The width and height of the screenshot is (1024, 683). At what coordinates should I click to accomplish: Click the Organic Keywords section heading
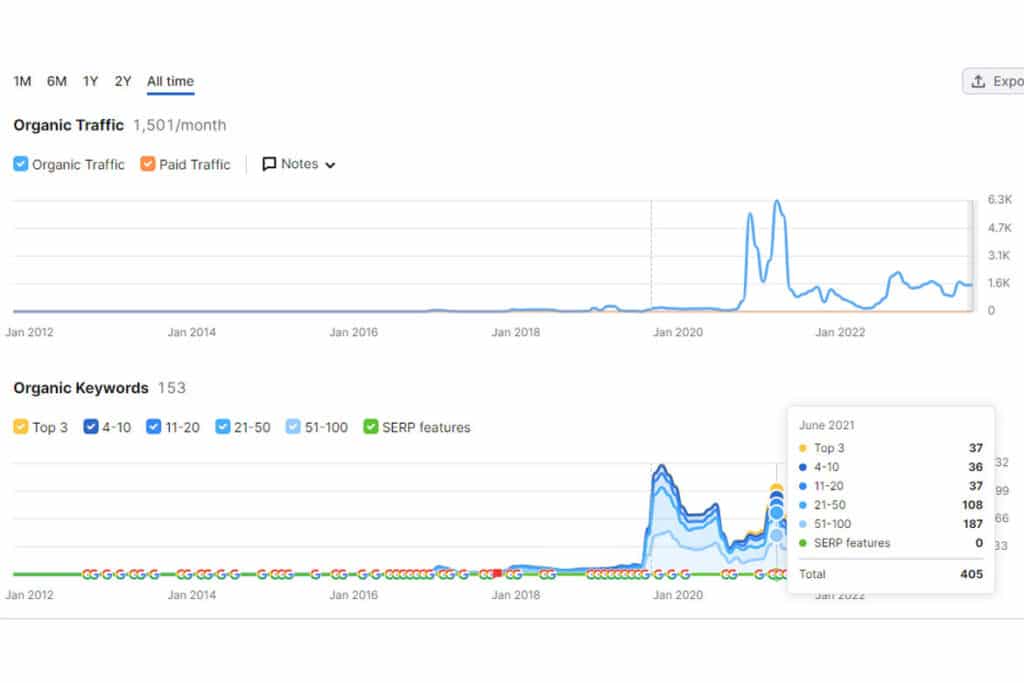81,388
